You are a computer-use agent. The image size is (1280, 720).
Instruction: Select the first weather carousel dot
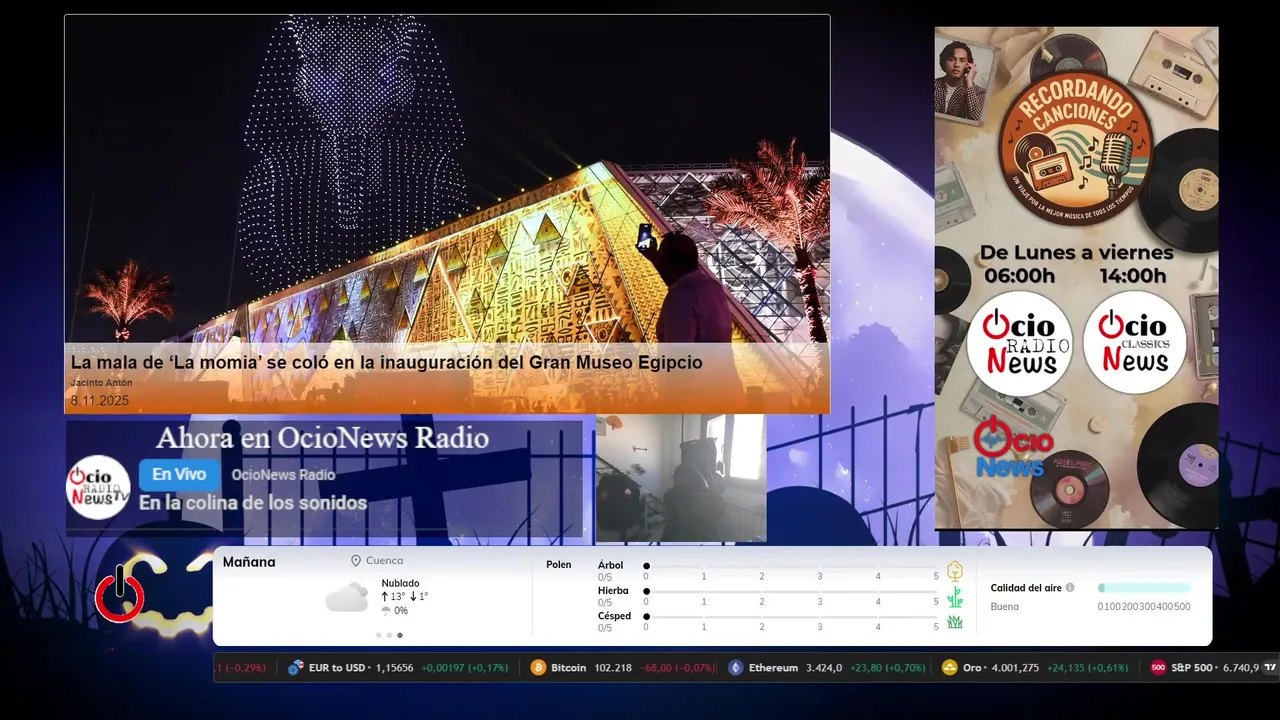[x=378, y=635]
